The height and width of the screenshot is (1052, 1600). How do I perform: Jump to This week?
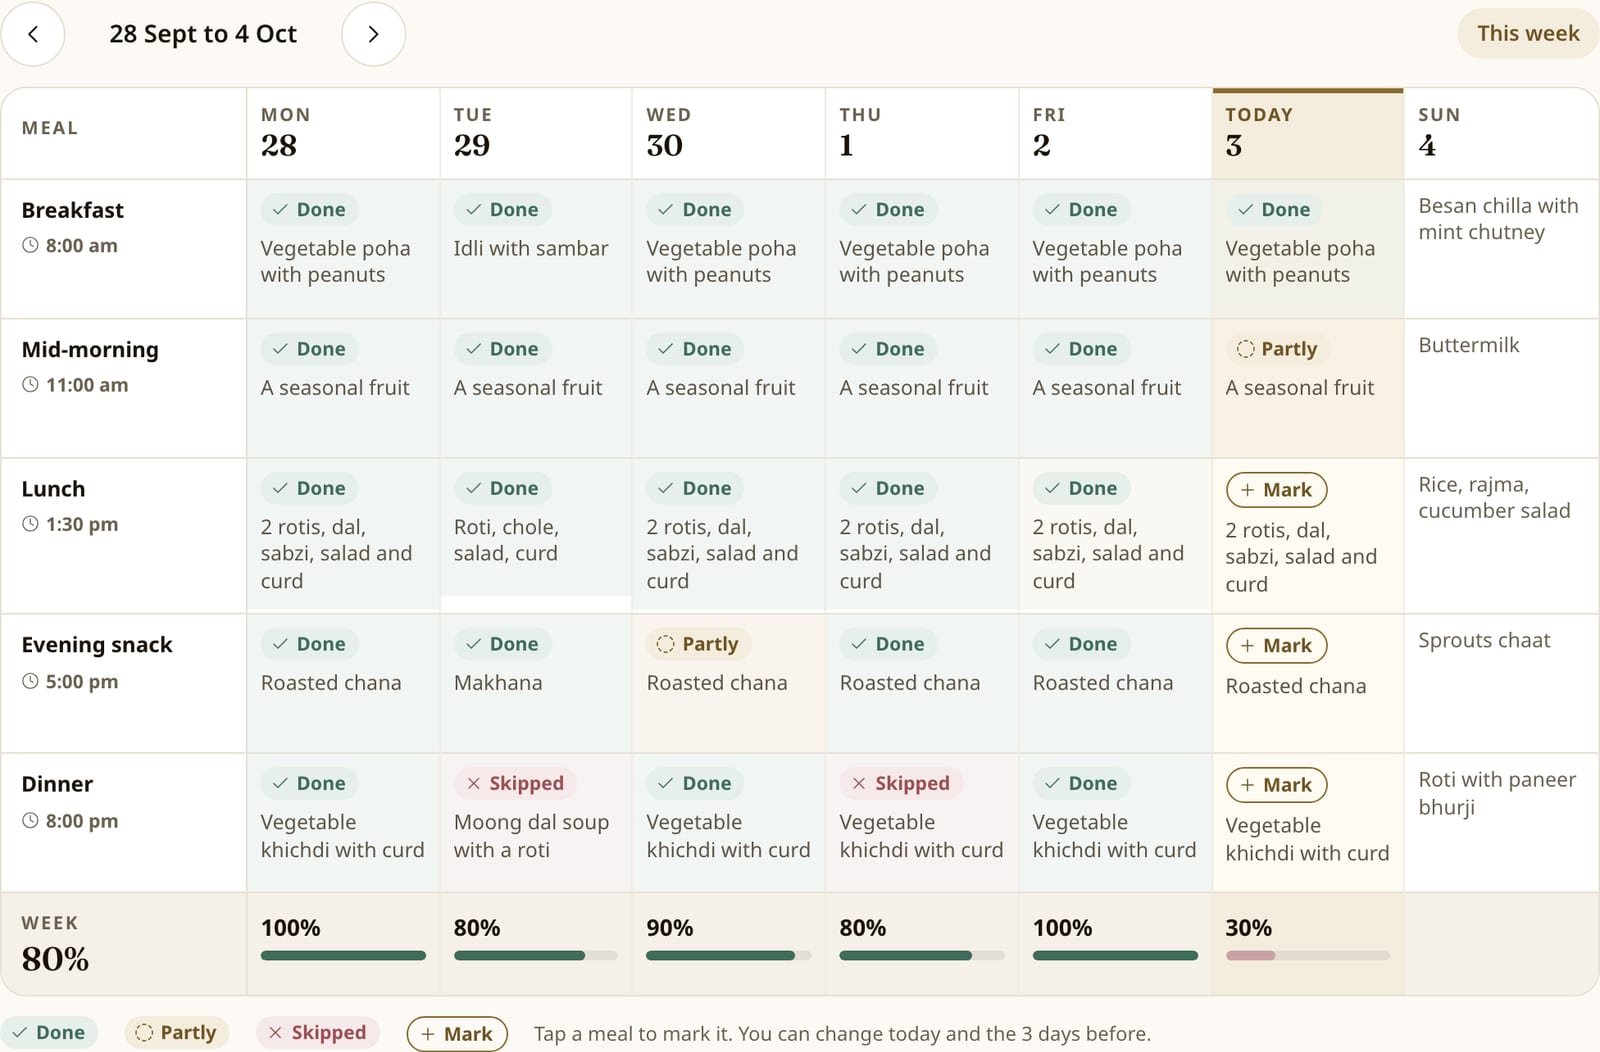coord(1528,33)
